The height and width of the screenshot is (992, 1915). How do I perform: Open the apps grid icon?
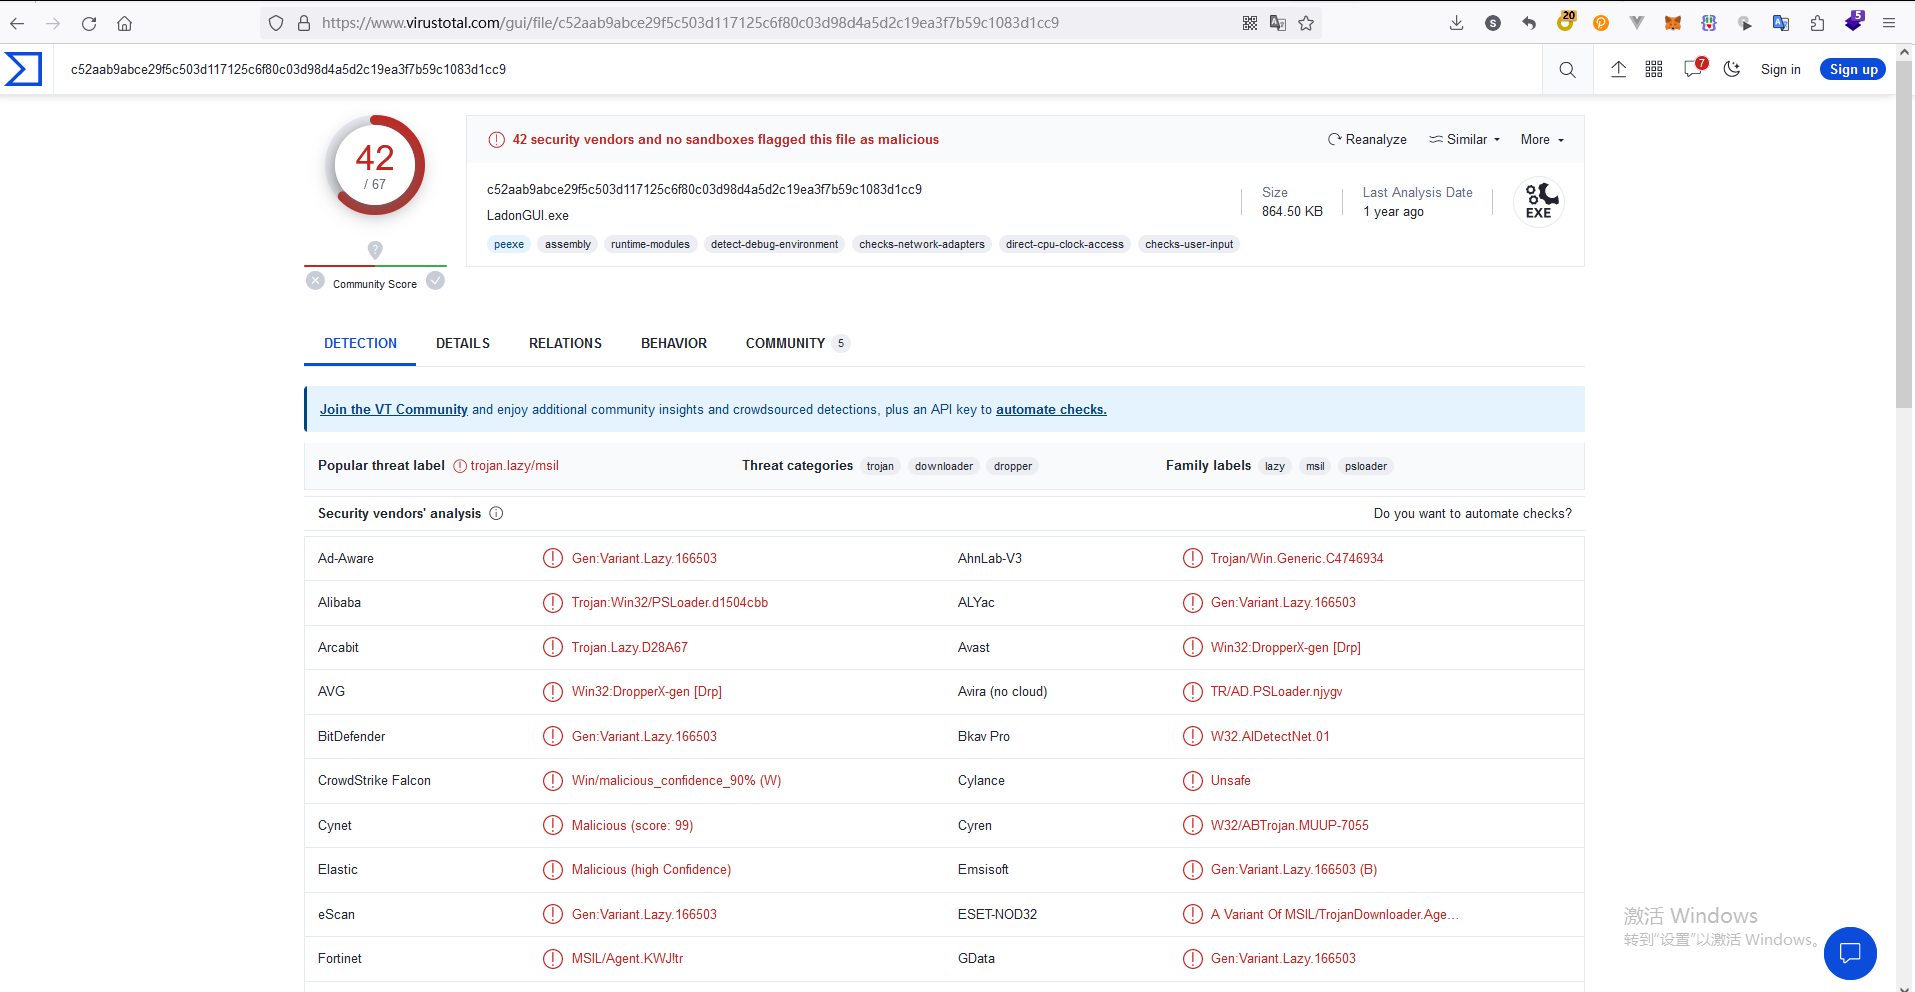pyautogui.click(x=1654, y=69)
